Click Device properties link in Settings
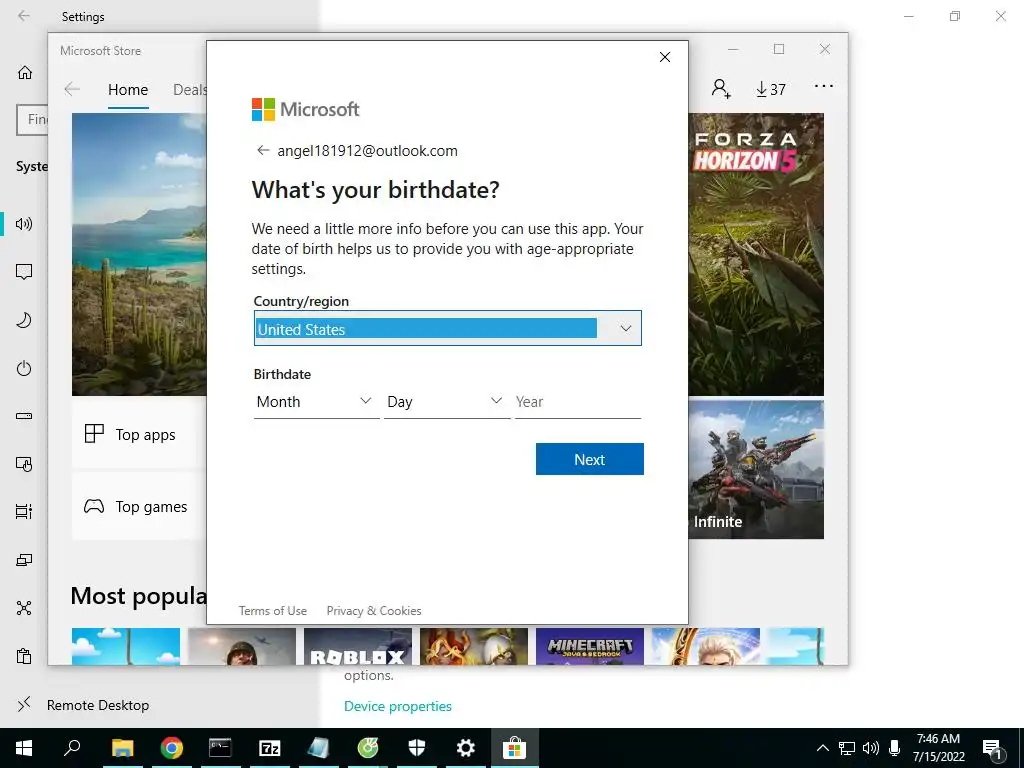The height and width of the screenshot is (768, 1024). pyautogui.click(x=398, y=706)
